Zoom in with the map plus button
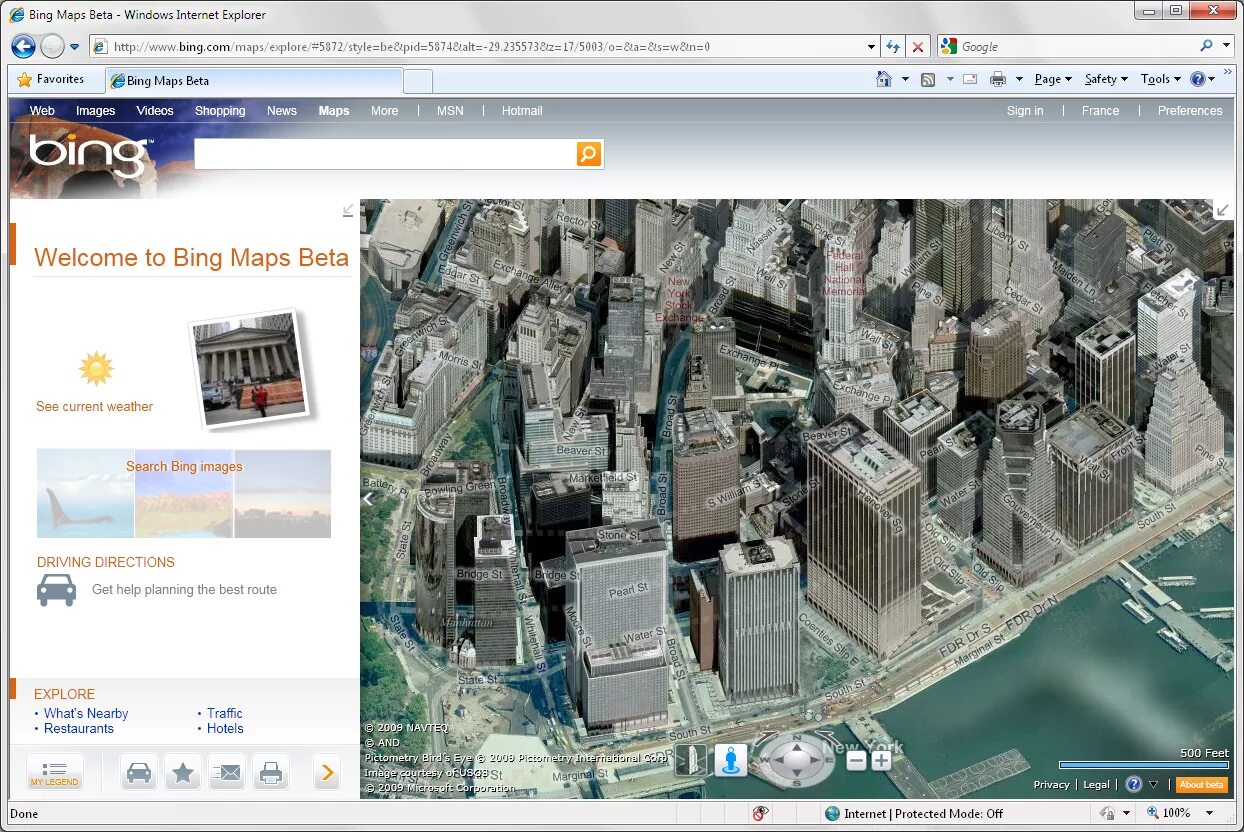1244x832 pixels. (881, 761)
